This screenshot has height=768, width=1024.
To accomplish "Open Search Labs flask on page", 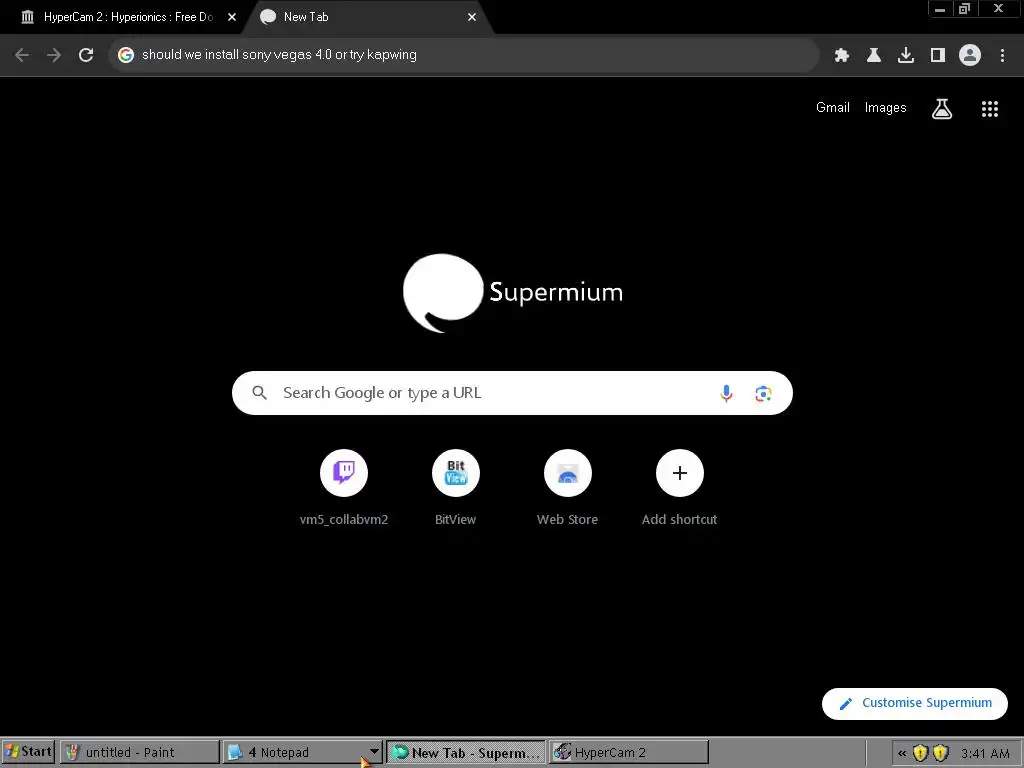I will pos(942,108).
